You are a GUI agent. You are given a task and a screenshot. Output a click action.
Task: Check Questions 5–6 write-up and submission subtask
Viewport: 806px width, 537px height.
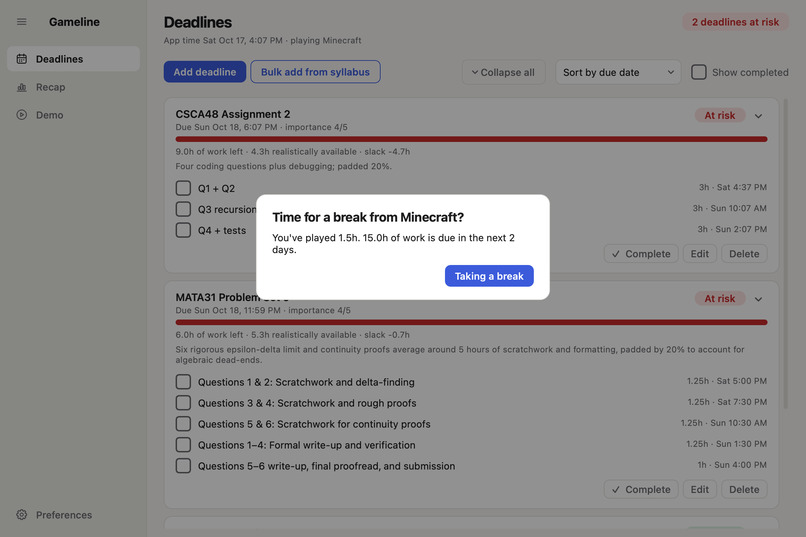coord(183,466)
